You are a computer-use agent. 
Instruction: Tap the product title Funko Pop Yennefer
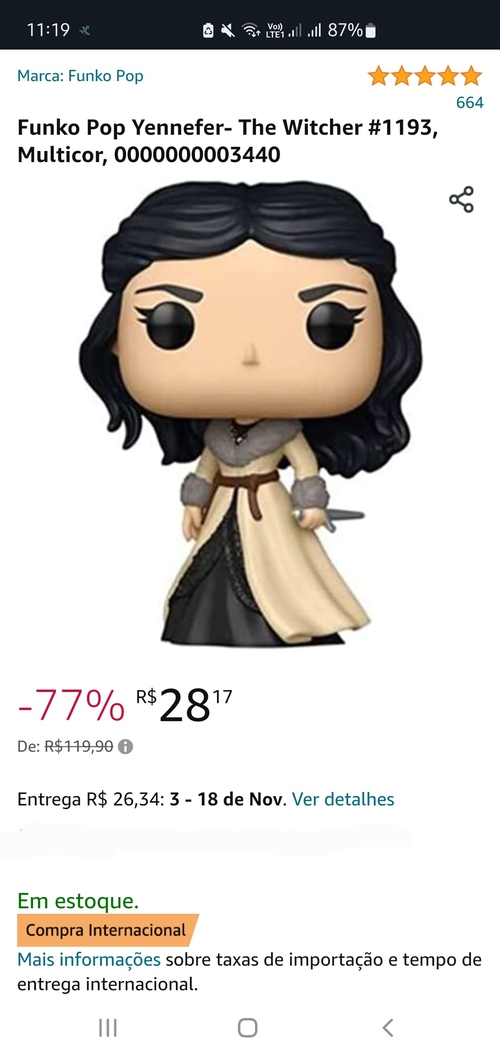pos(228,141)
